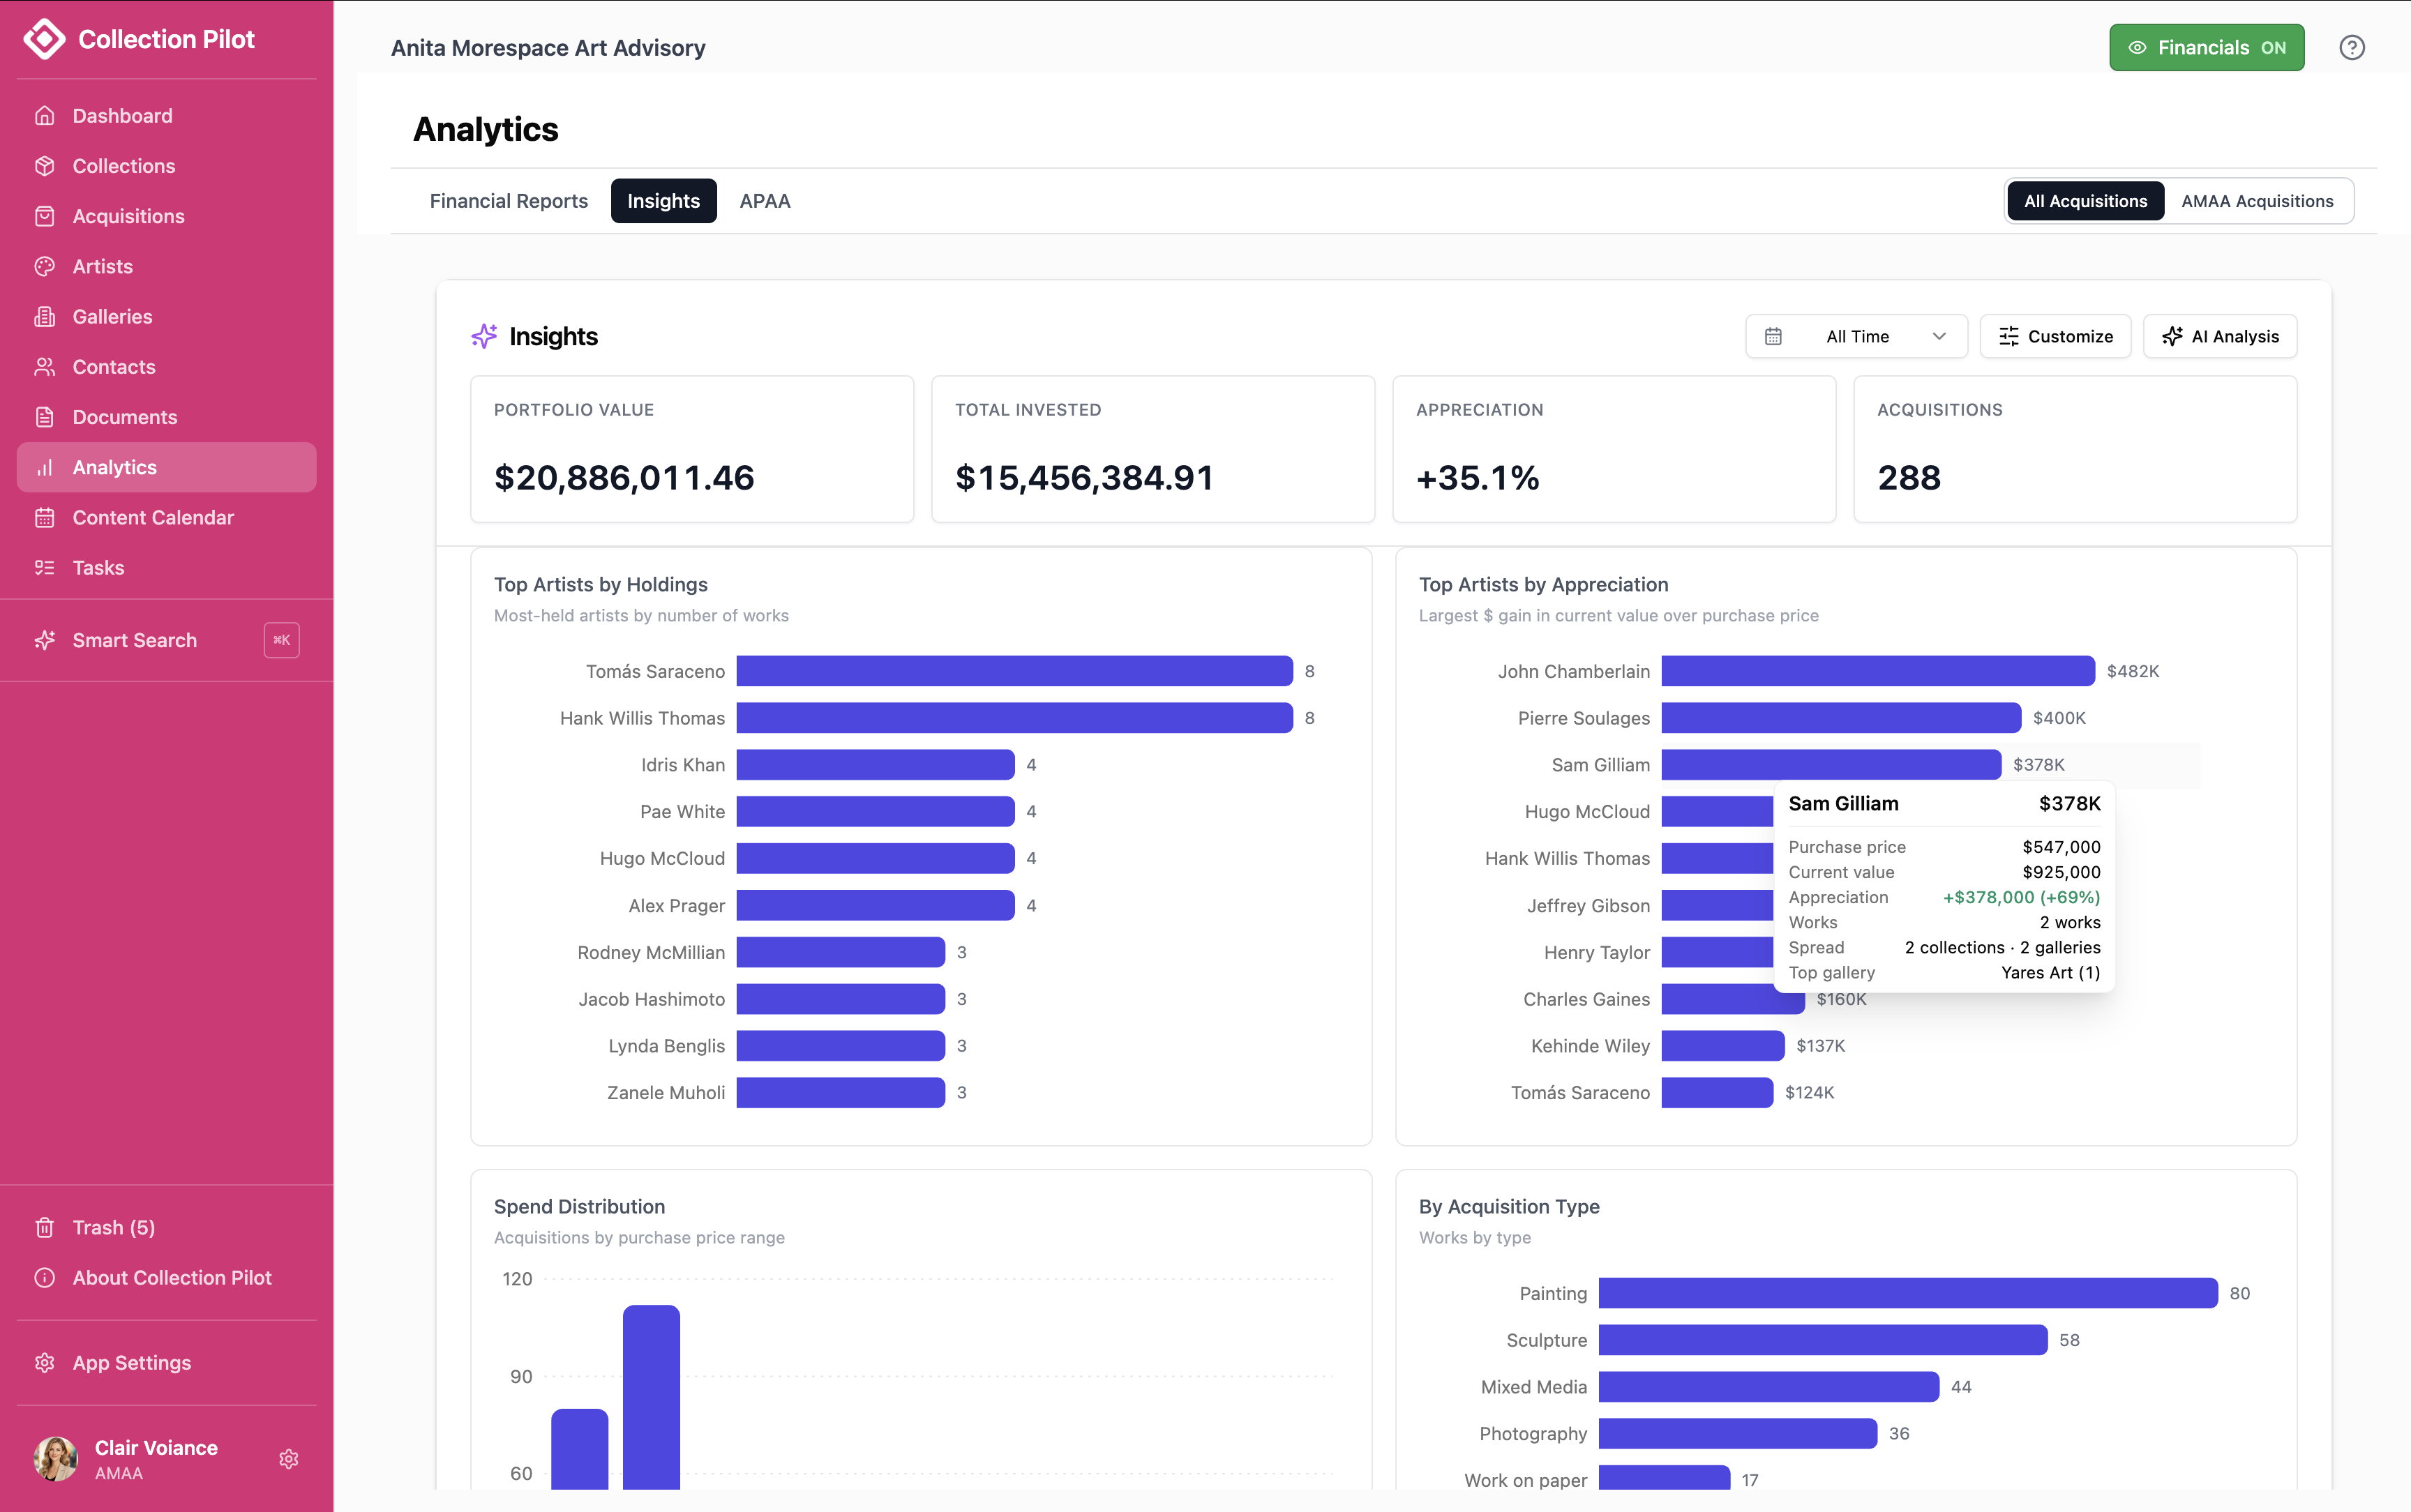Click the Total Invested card
Viewport: 2411px width, 1512px height.
(1153, 449)
